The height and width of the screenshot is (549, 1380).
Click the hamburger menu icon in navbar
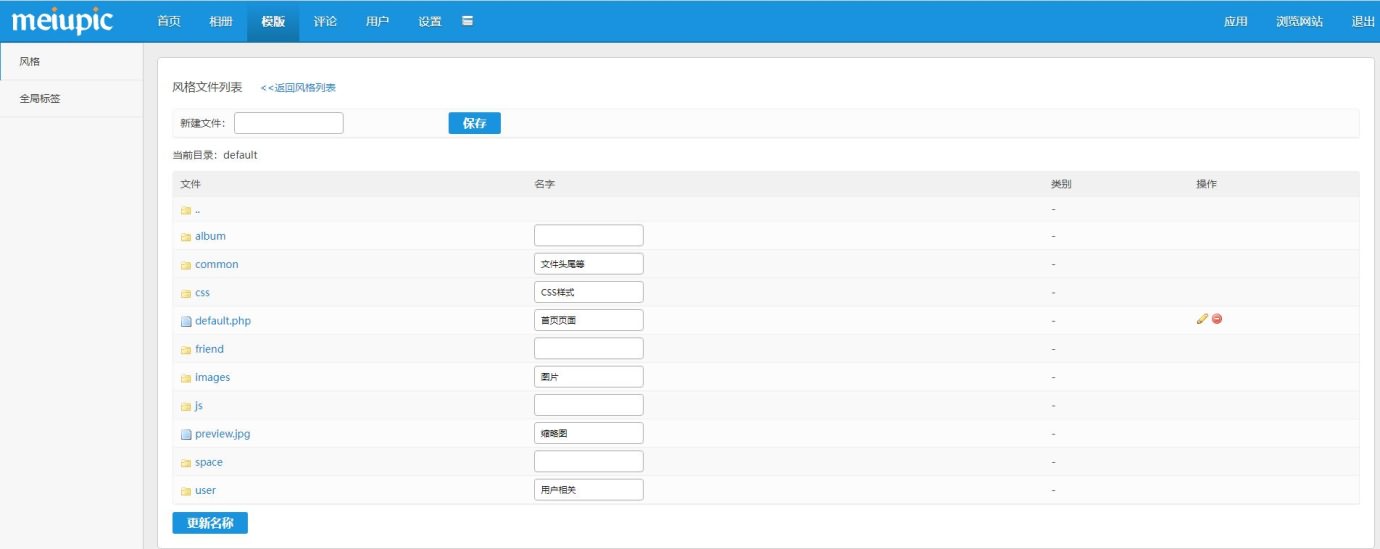tap(467, 21)
